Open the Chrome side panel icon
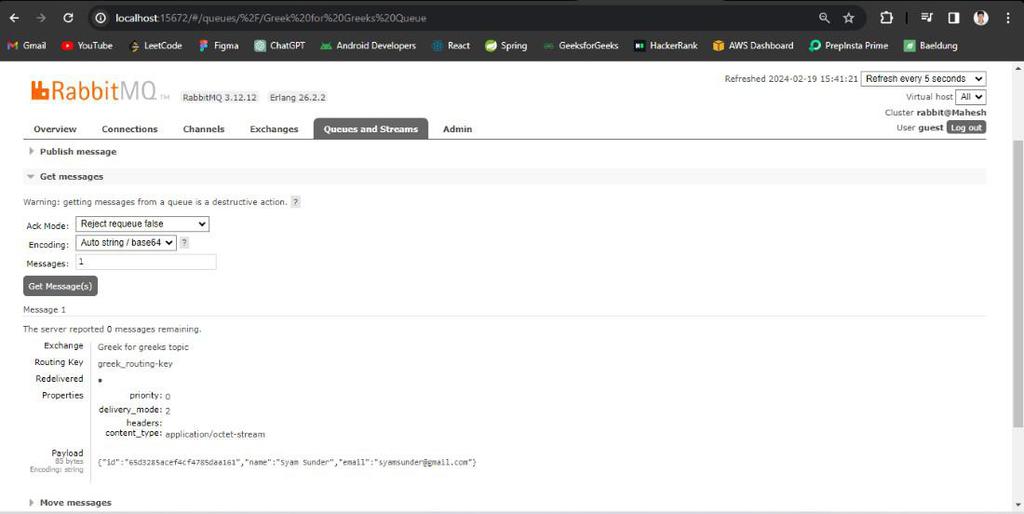The width and height of the screenshot is (1024, 514). (x=953, y=18)
